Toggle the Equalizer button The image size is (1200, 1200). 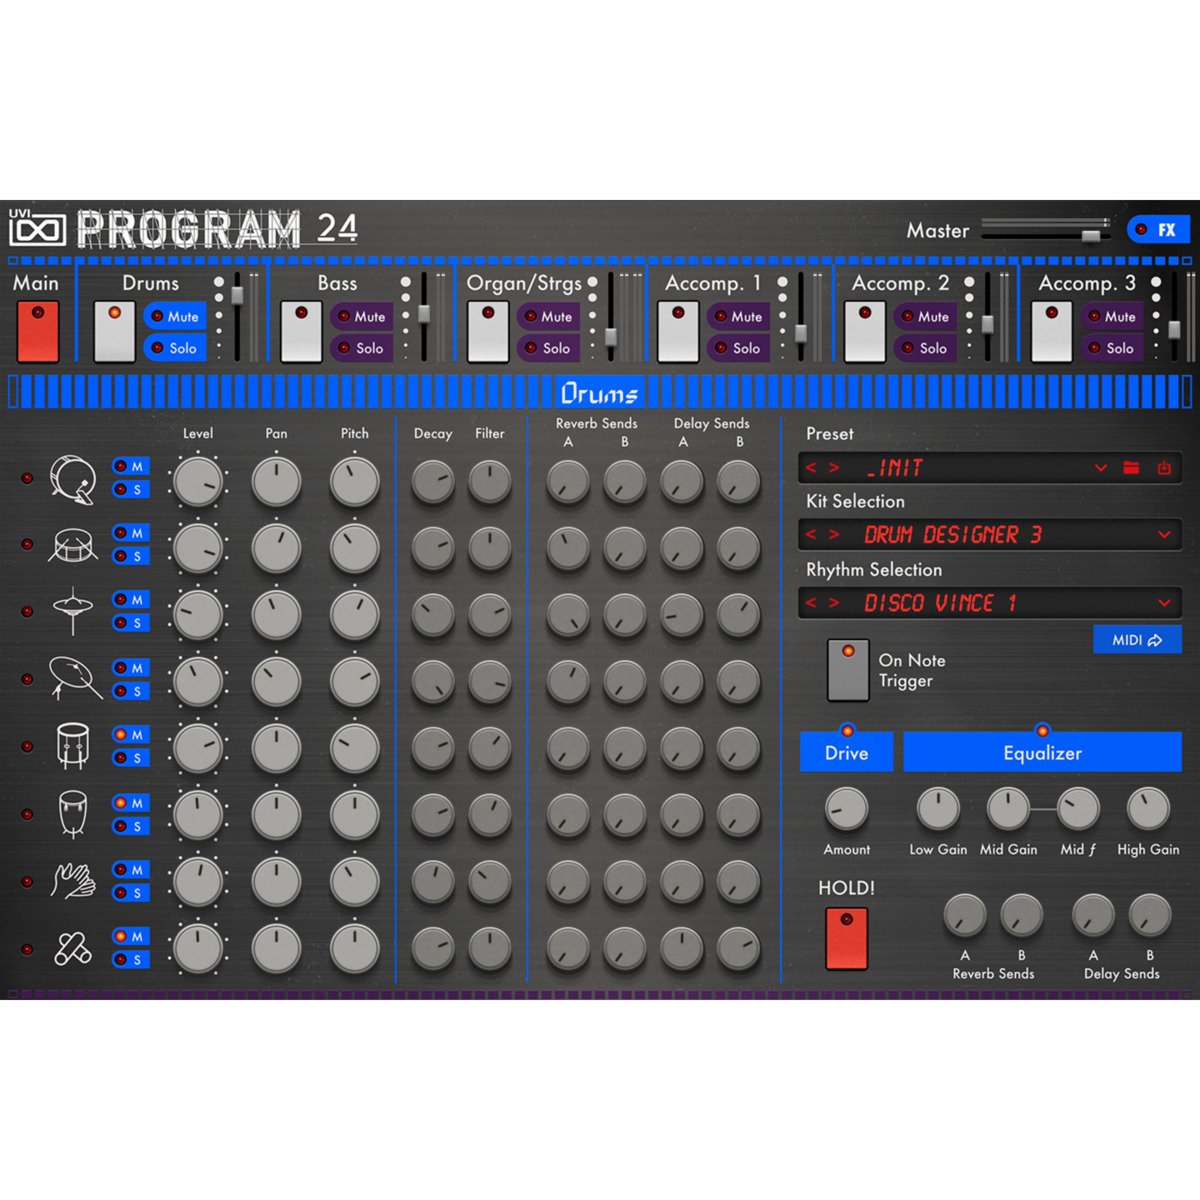coord(1042,752)
